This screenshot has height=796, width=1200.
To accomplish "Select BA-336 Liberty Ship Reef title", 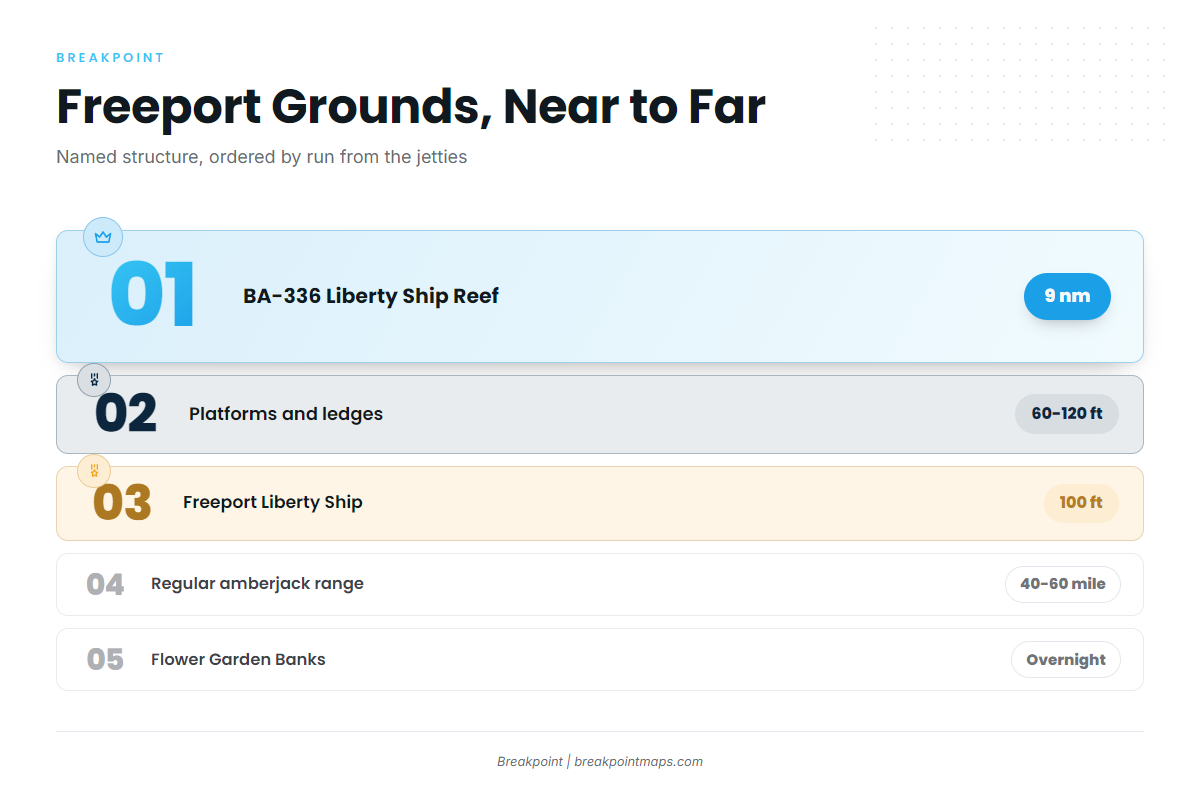I will [x=371, y=296].
